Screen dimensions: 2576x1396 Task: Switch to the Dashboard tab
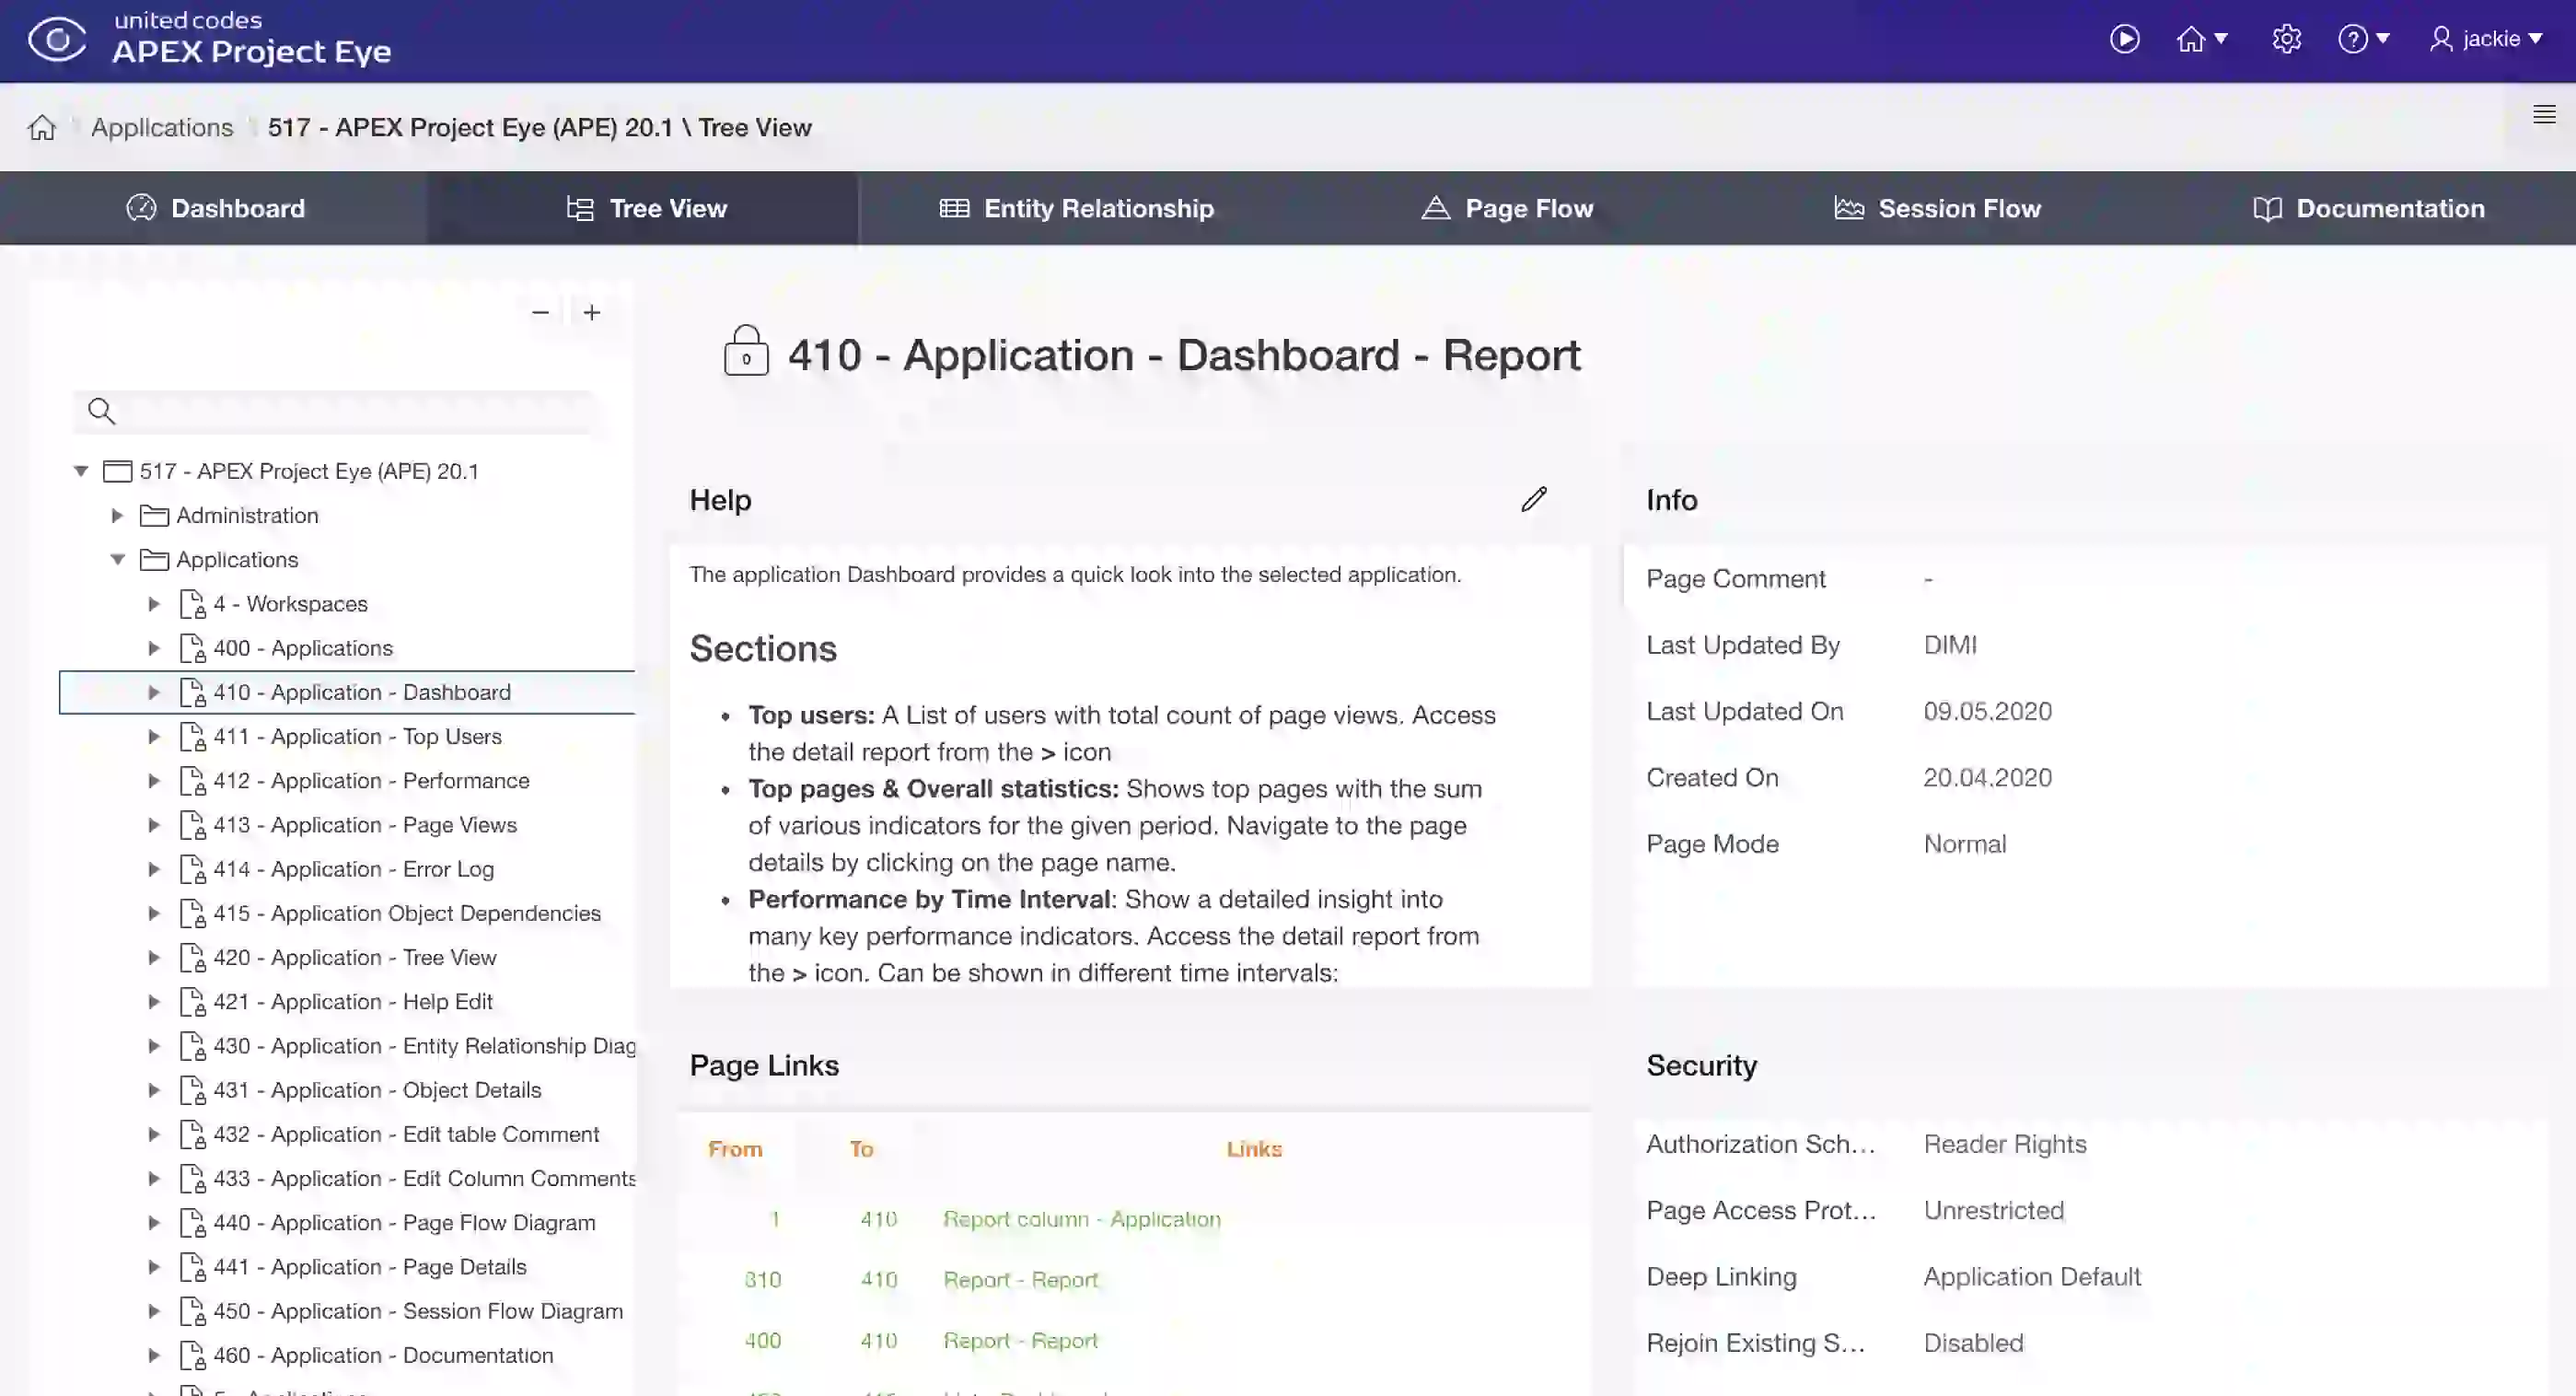click(214, 208)
